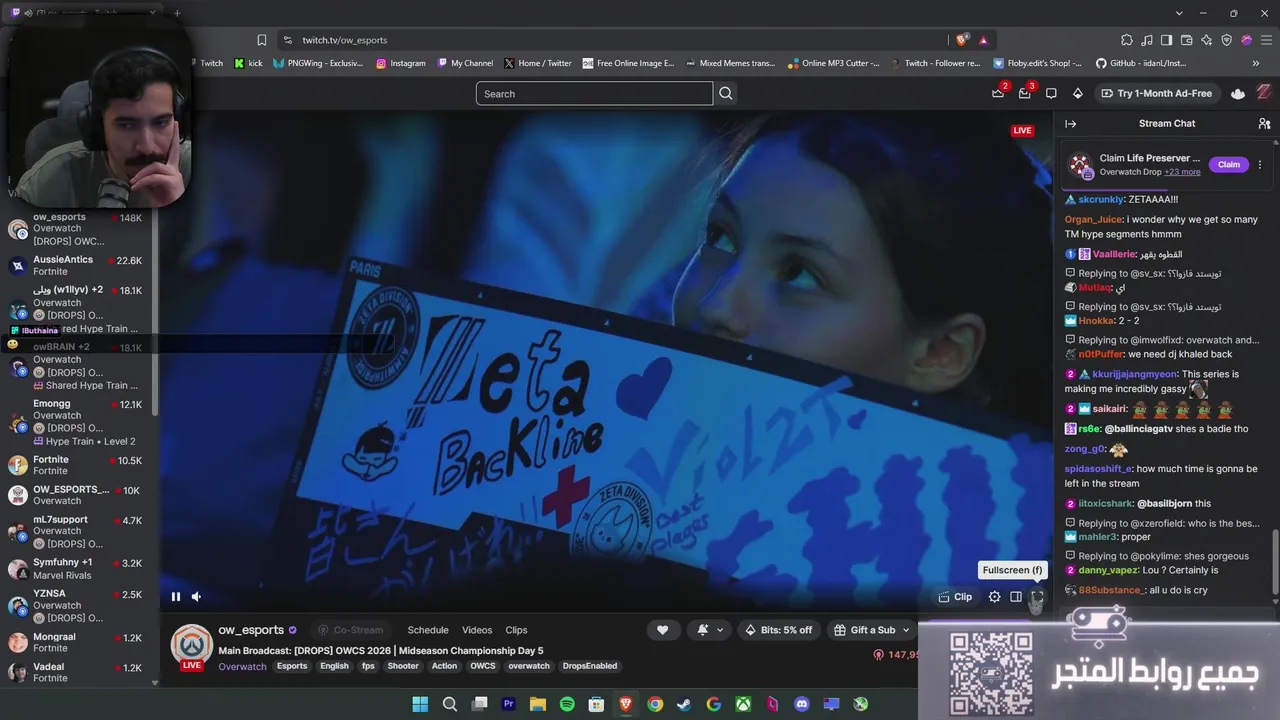Open the GitHub bookmark
This screenshot has width=1280, height=720.
(1141, 63)
